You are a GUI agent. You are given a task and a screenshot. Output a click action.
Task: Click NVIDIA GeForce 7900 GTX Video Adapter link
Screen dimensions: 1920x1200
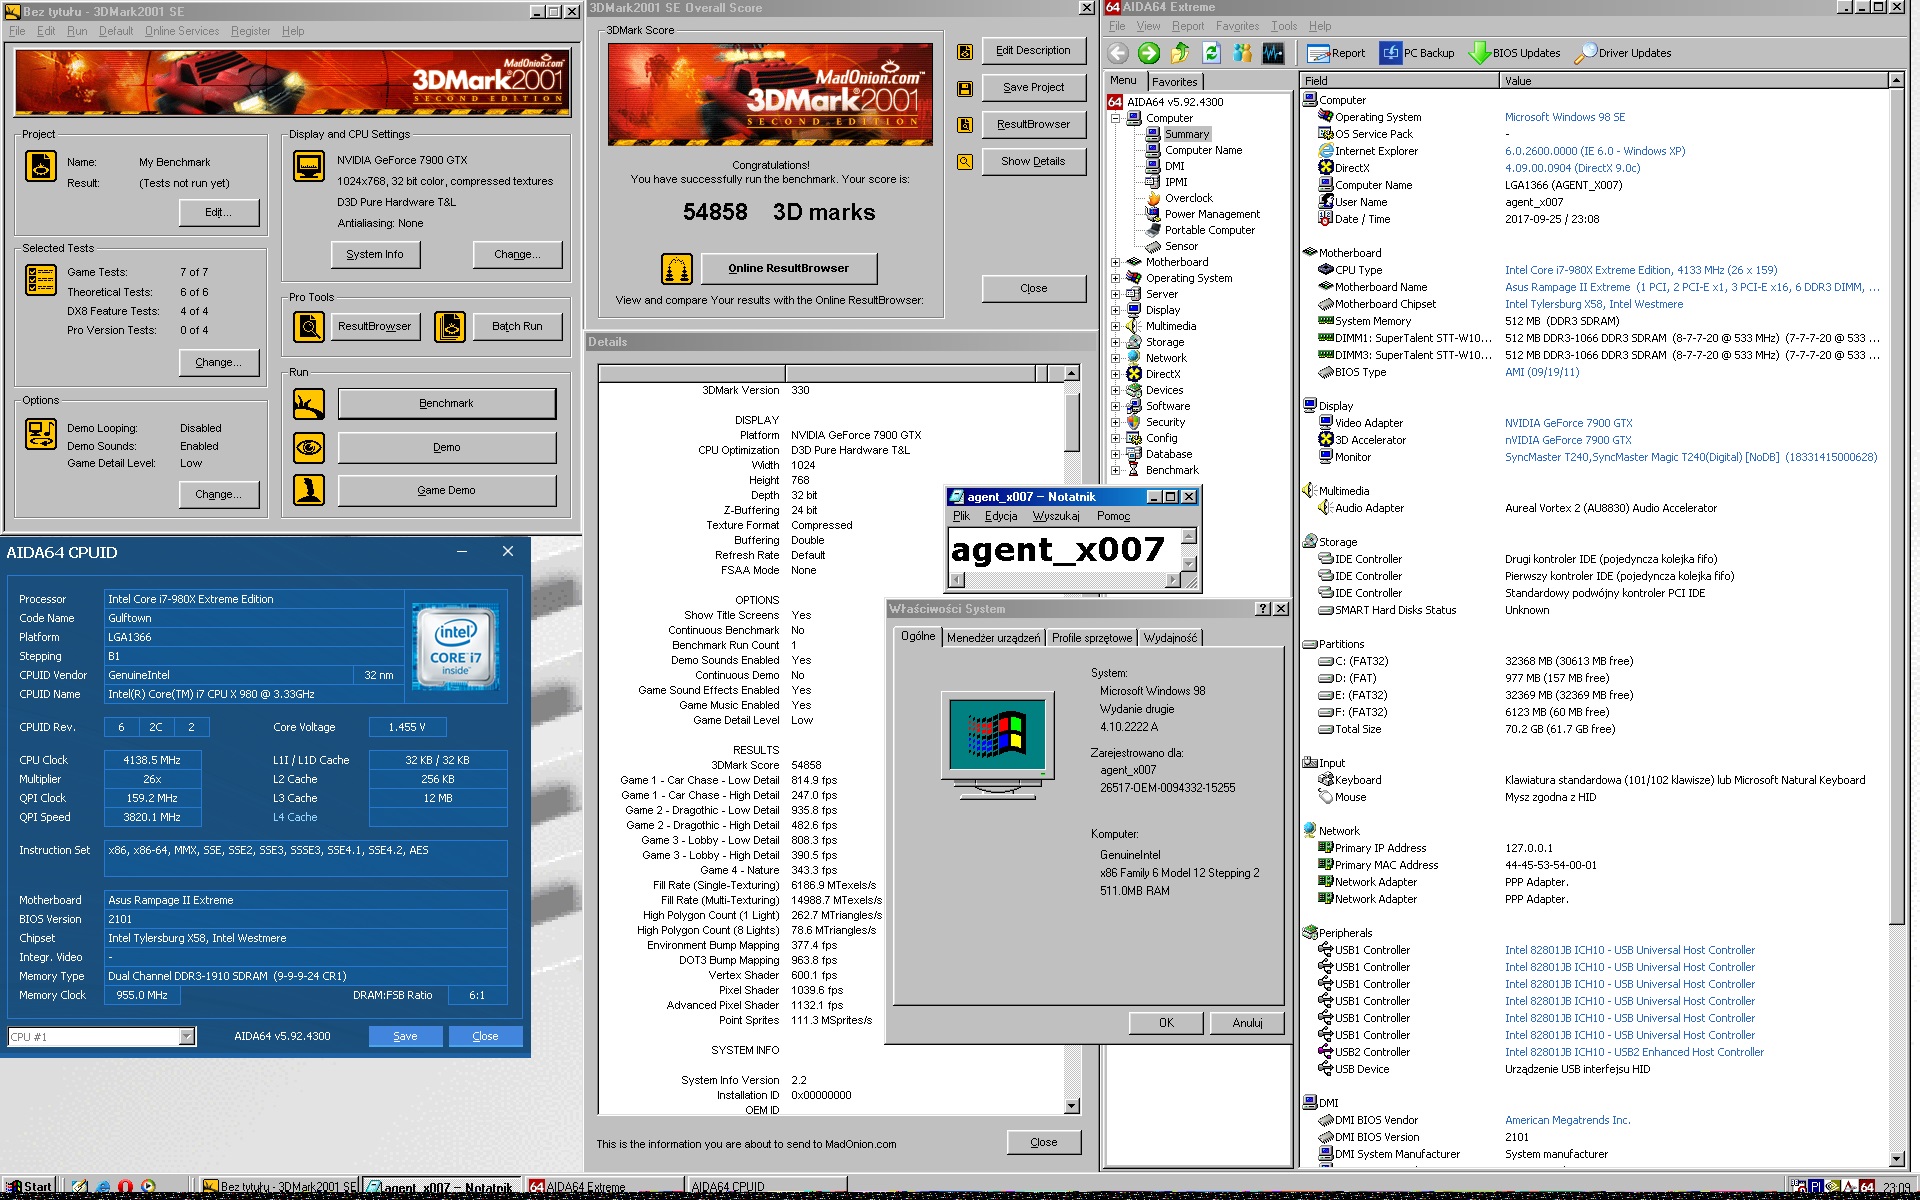click(1568, 423)
